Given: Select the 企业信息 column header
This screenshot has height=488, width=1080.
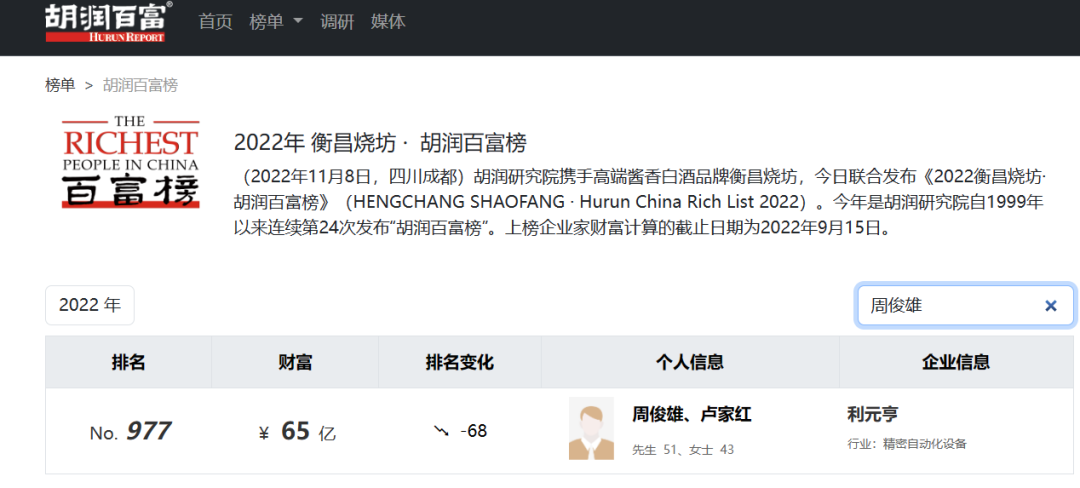Looking at the screenshot, I should 956,362.
